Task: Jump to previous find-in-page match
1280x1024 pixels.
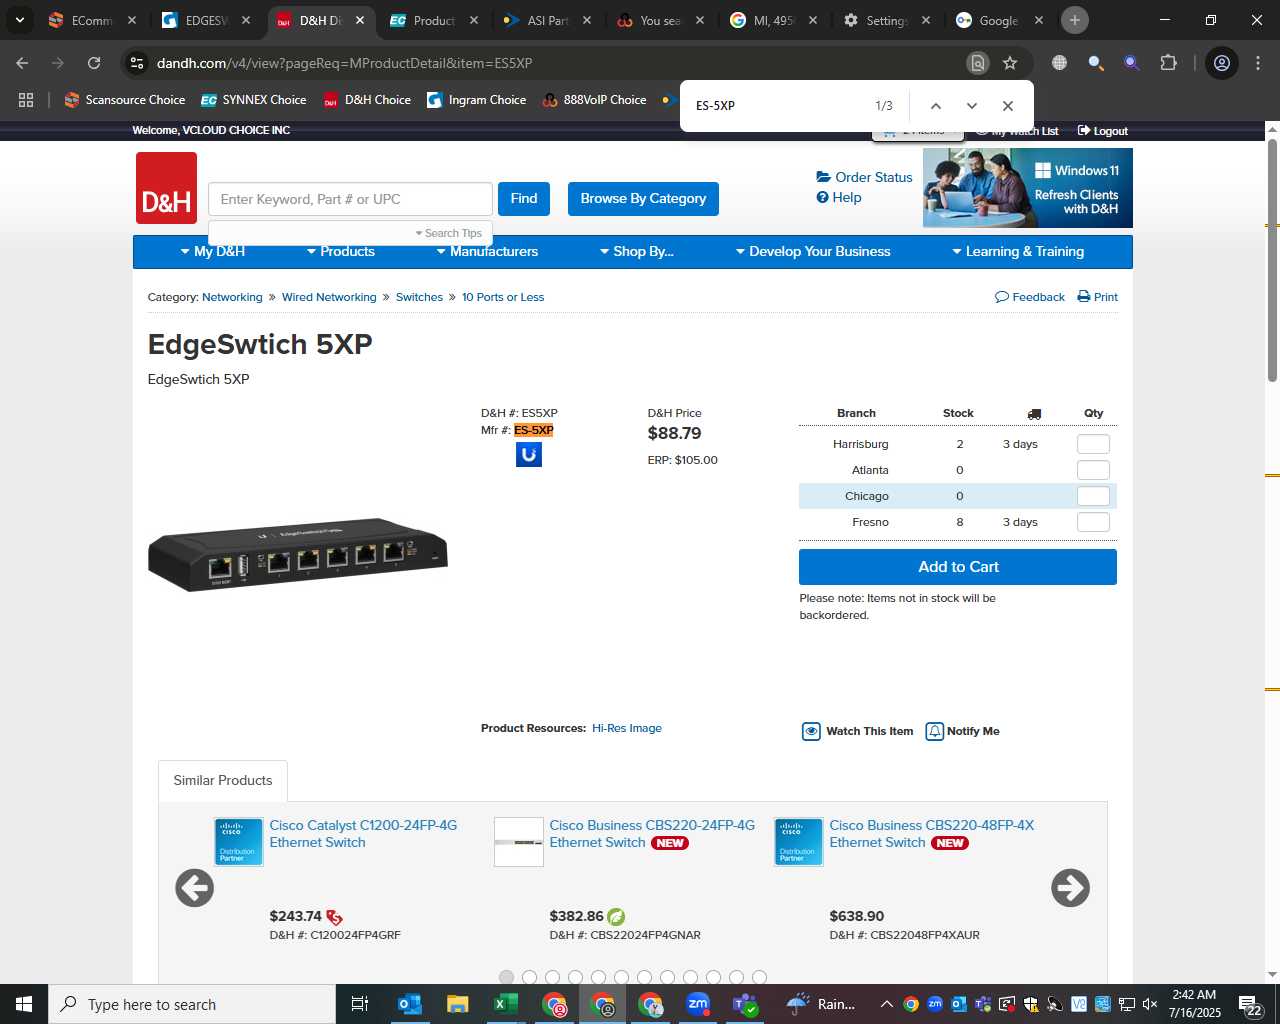Action: [x=936, y=106]
